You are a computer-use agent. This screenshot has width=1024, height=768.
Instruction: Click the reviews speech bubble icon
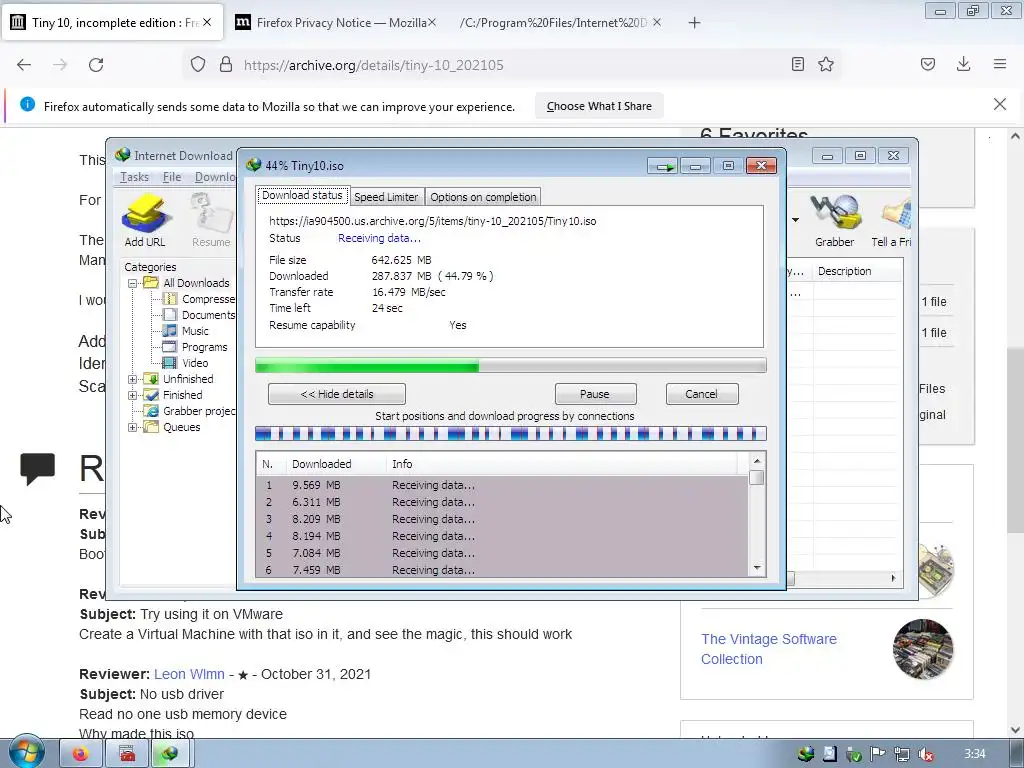tap(37, 468)
